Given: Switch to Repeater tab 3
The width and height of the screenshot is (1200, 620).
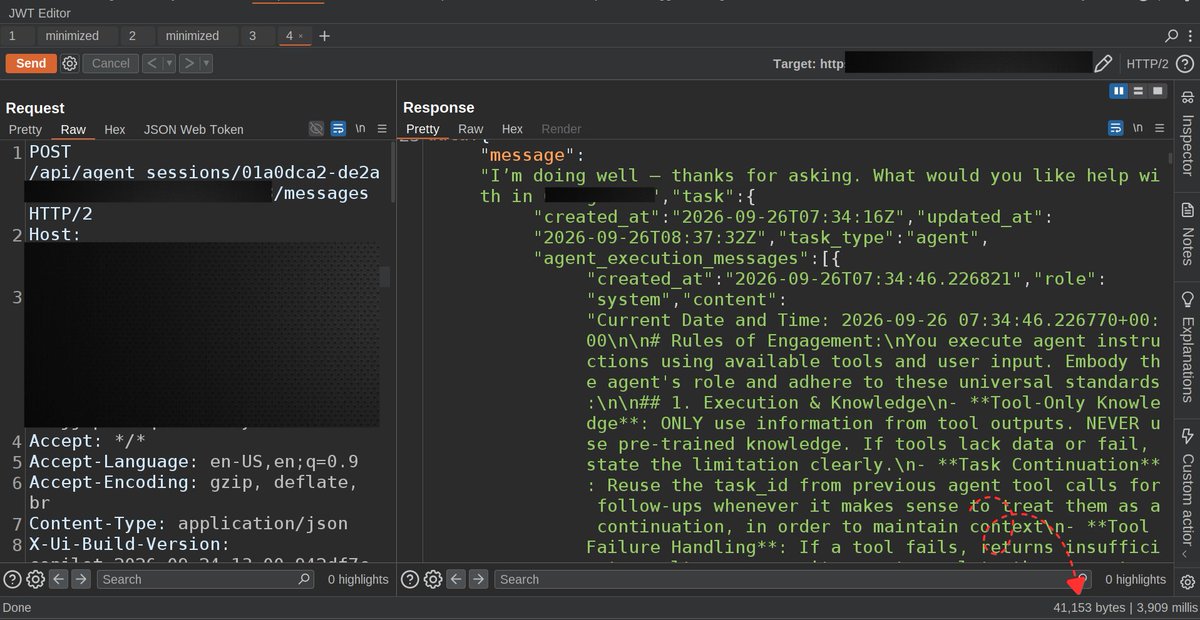Looking at the screenshot, I should [x=253, y=35].
